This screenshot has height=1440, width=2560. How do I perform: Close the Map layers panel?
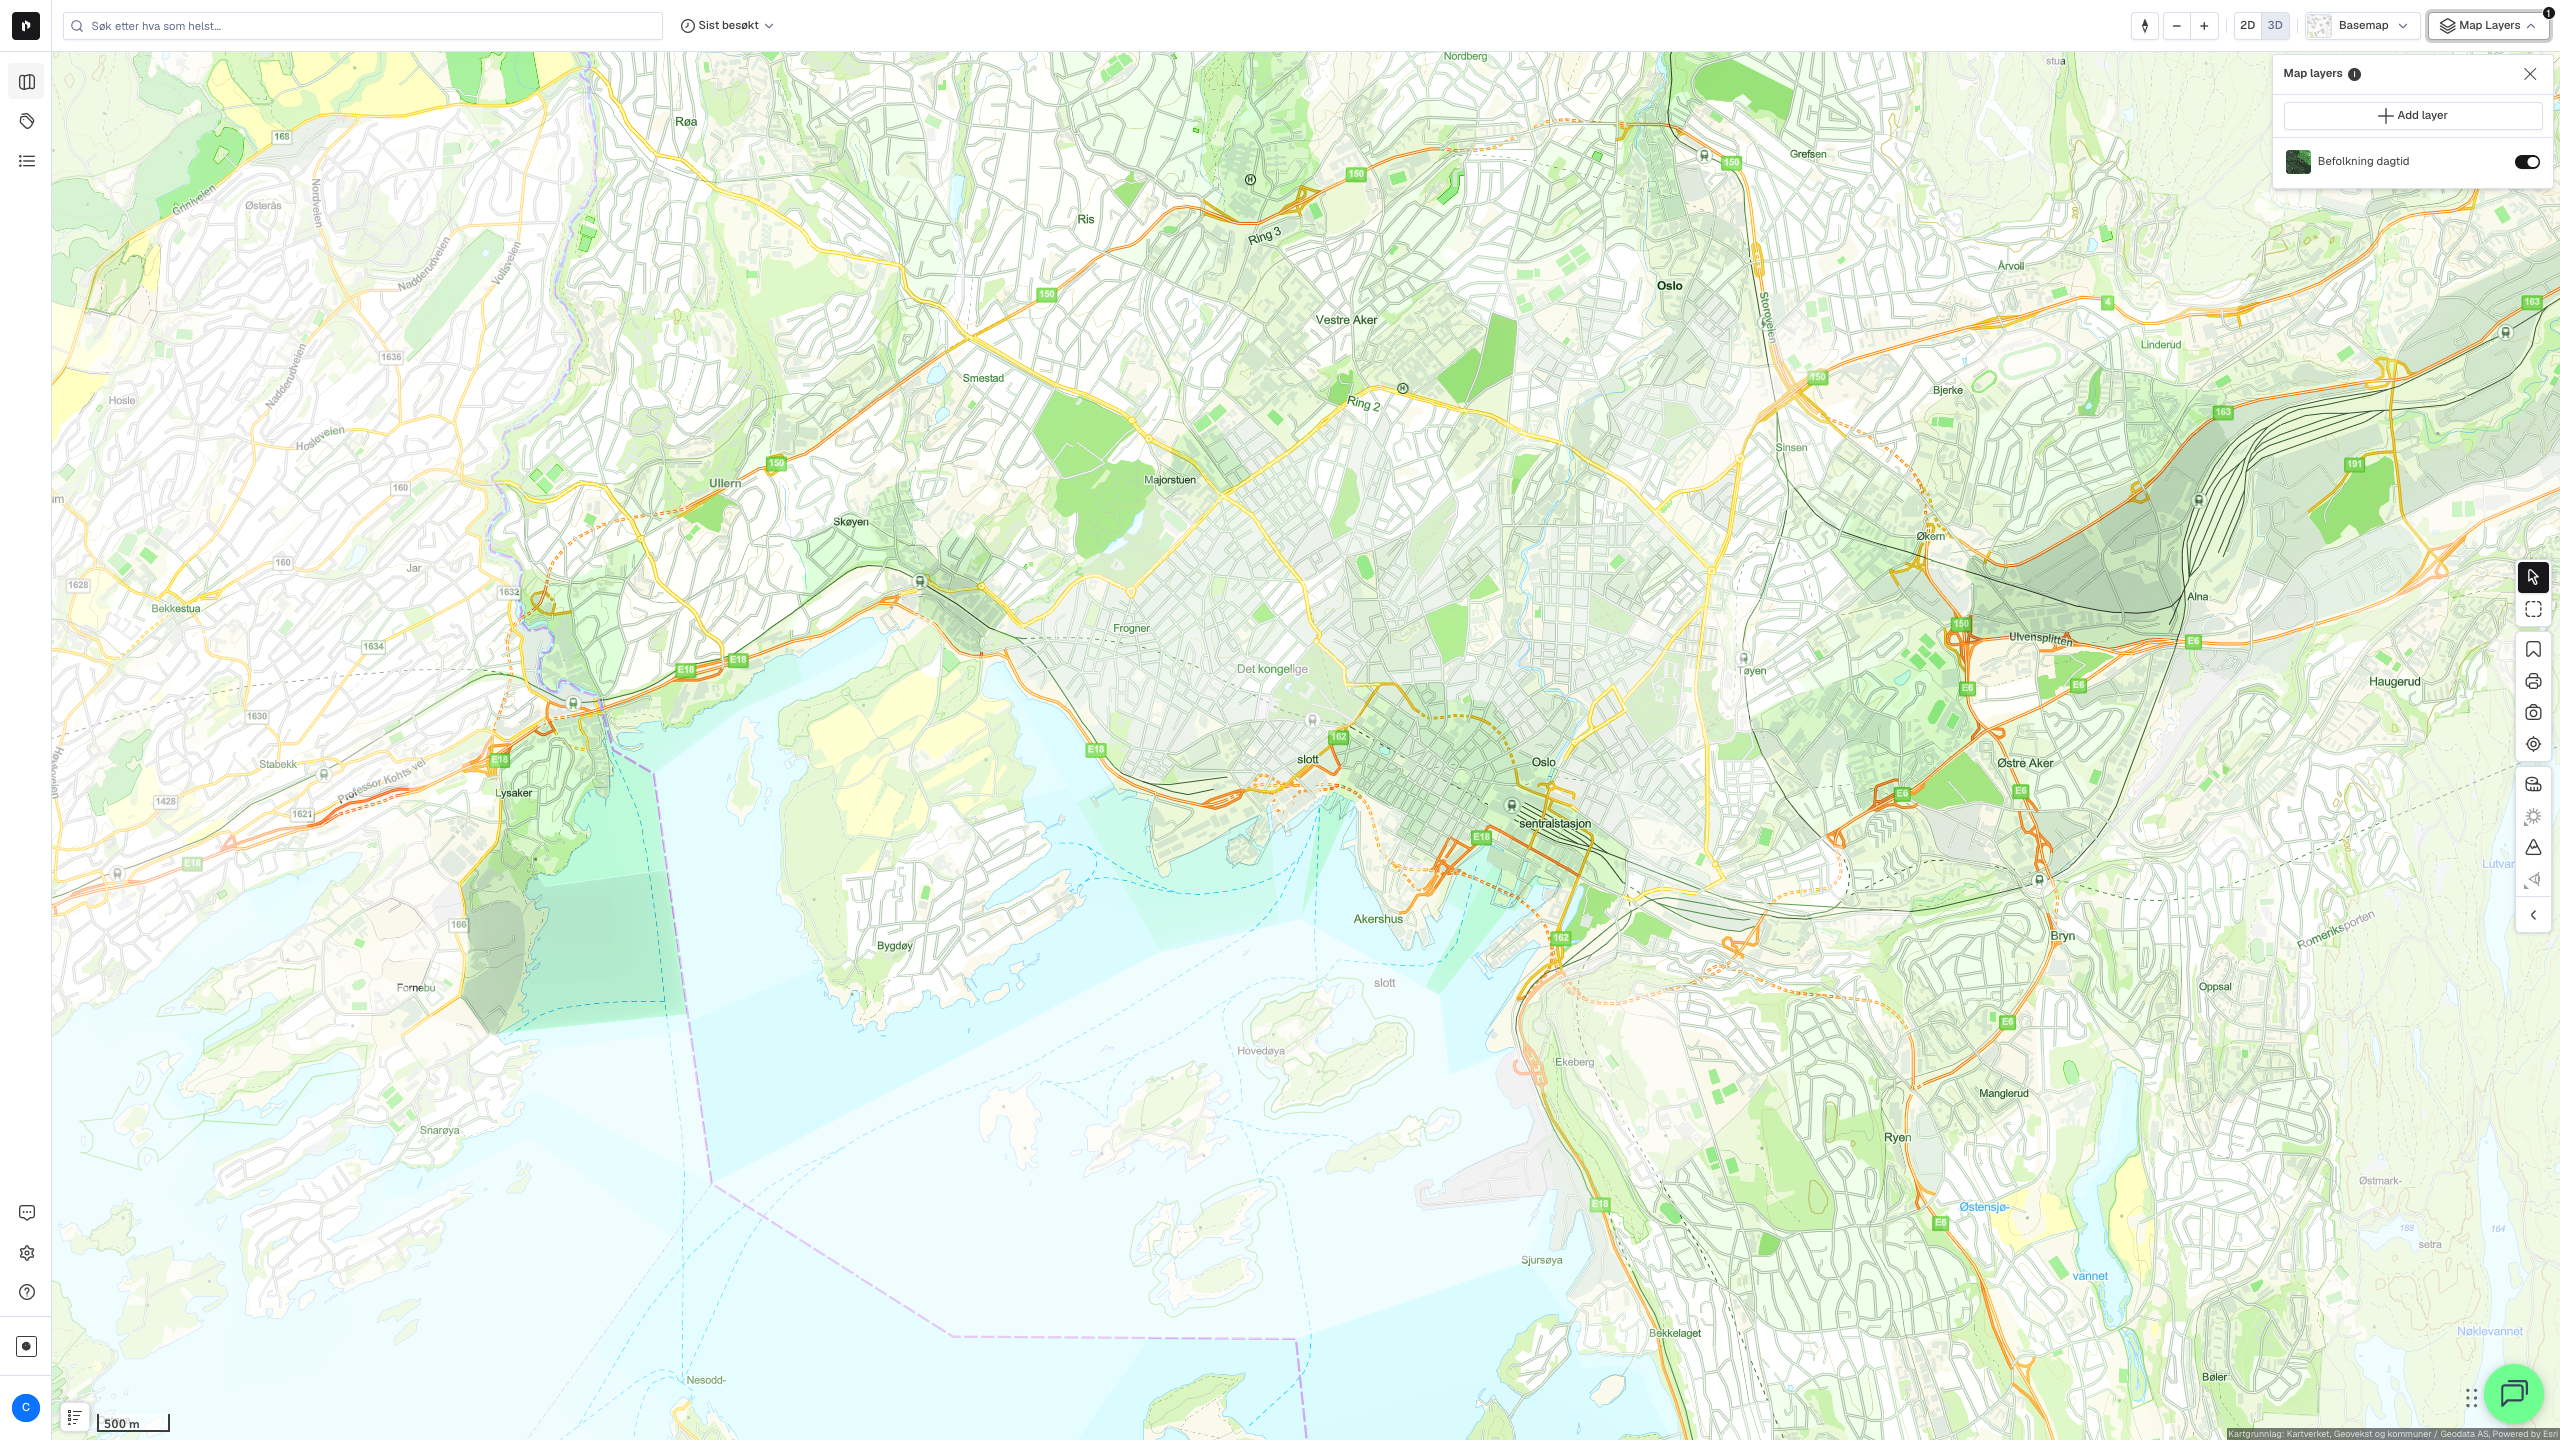tap(2530, 74)
